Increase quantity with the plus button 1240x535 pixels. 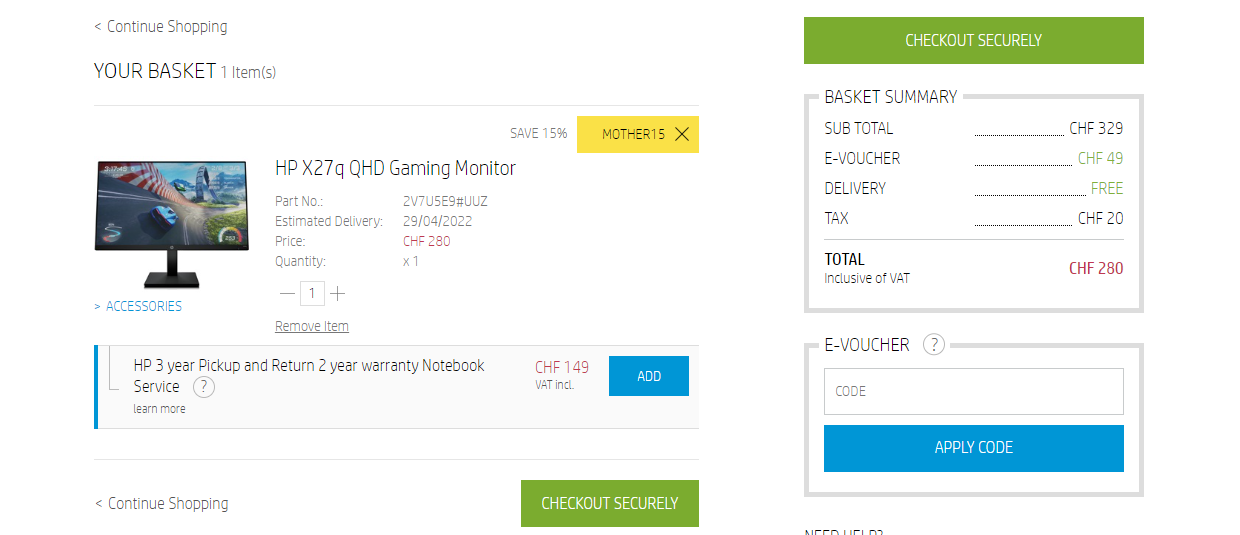(338, 293)
